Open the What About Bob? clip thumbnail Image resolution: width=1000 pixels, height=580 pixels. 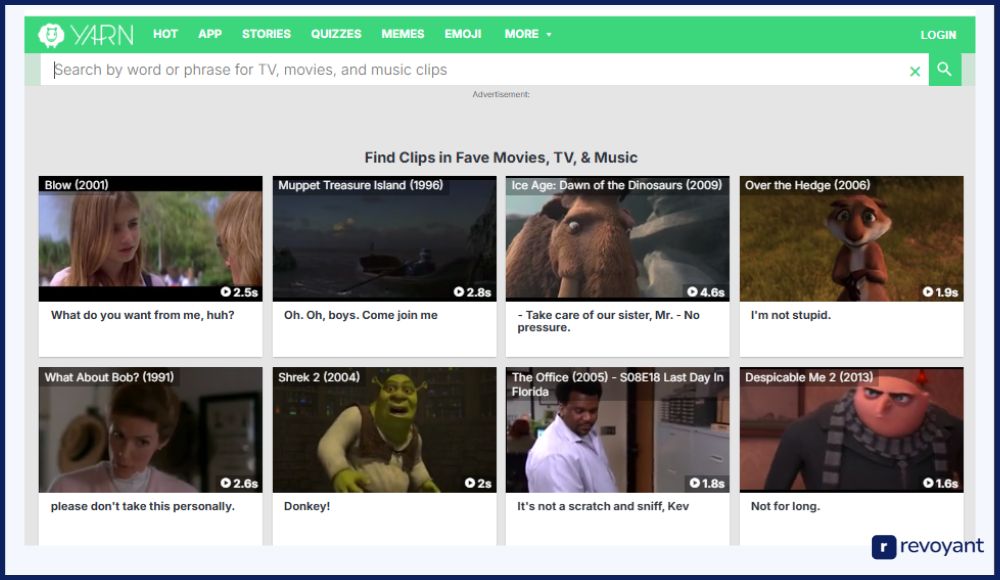tap(151, 429)
